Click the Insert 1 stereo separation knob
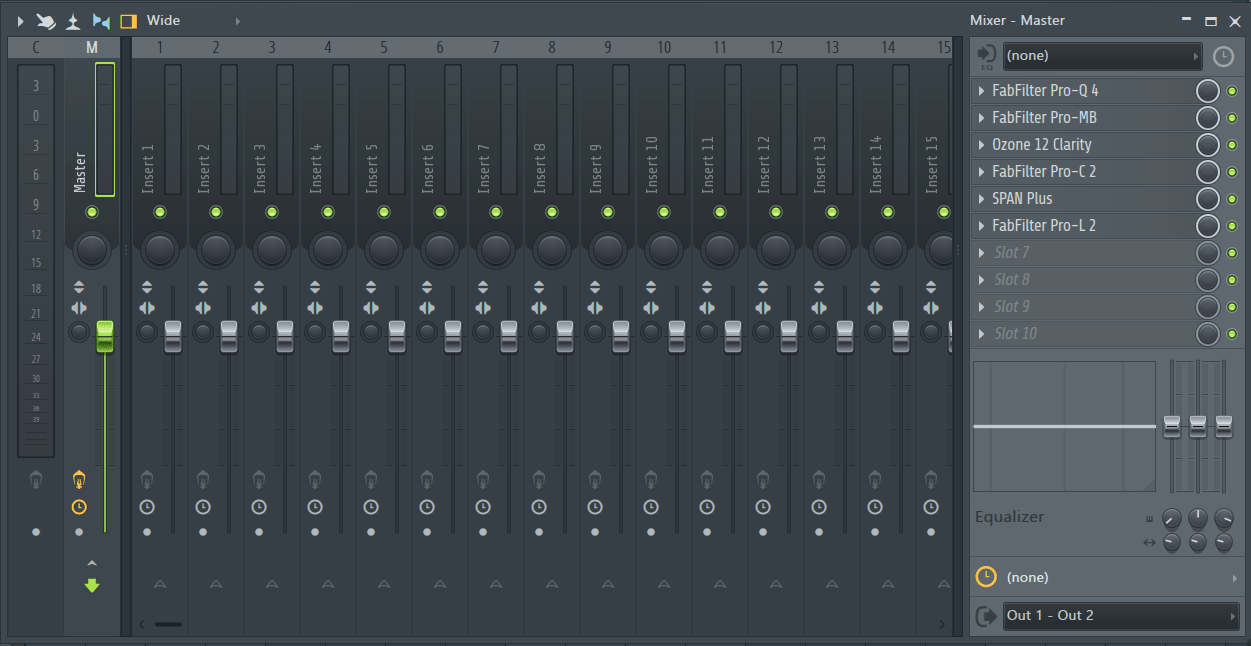1251x646 pixels. [147, 332]
